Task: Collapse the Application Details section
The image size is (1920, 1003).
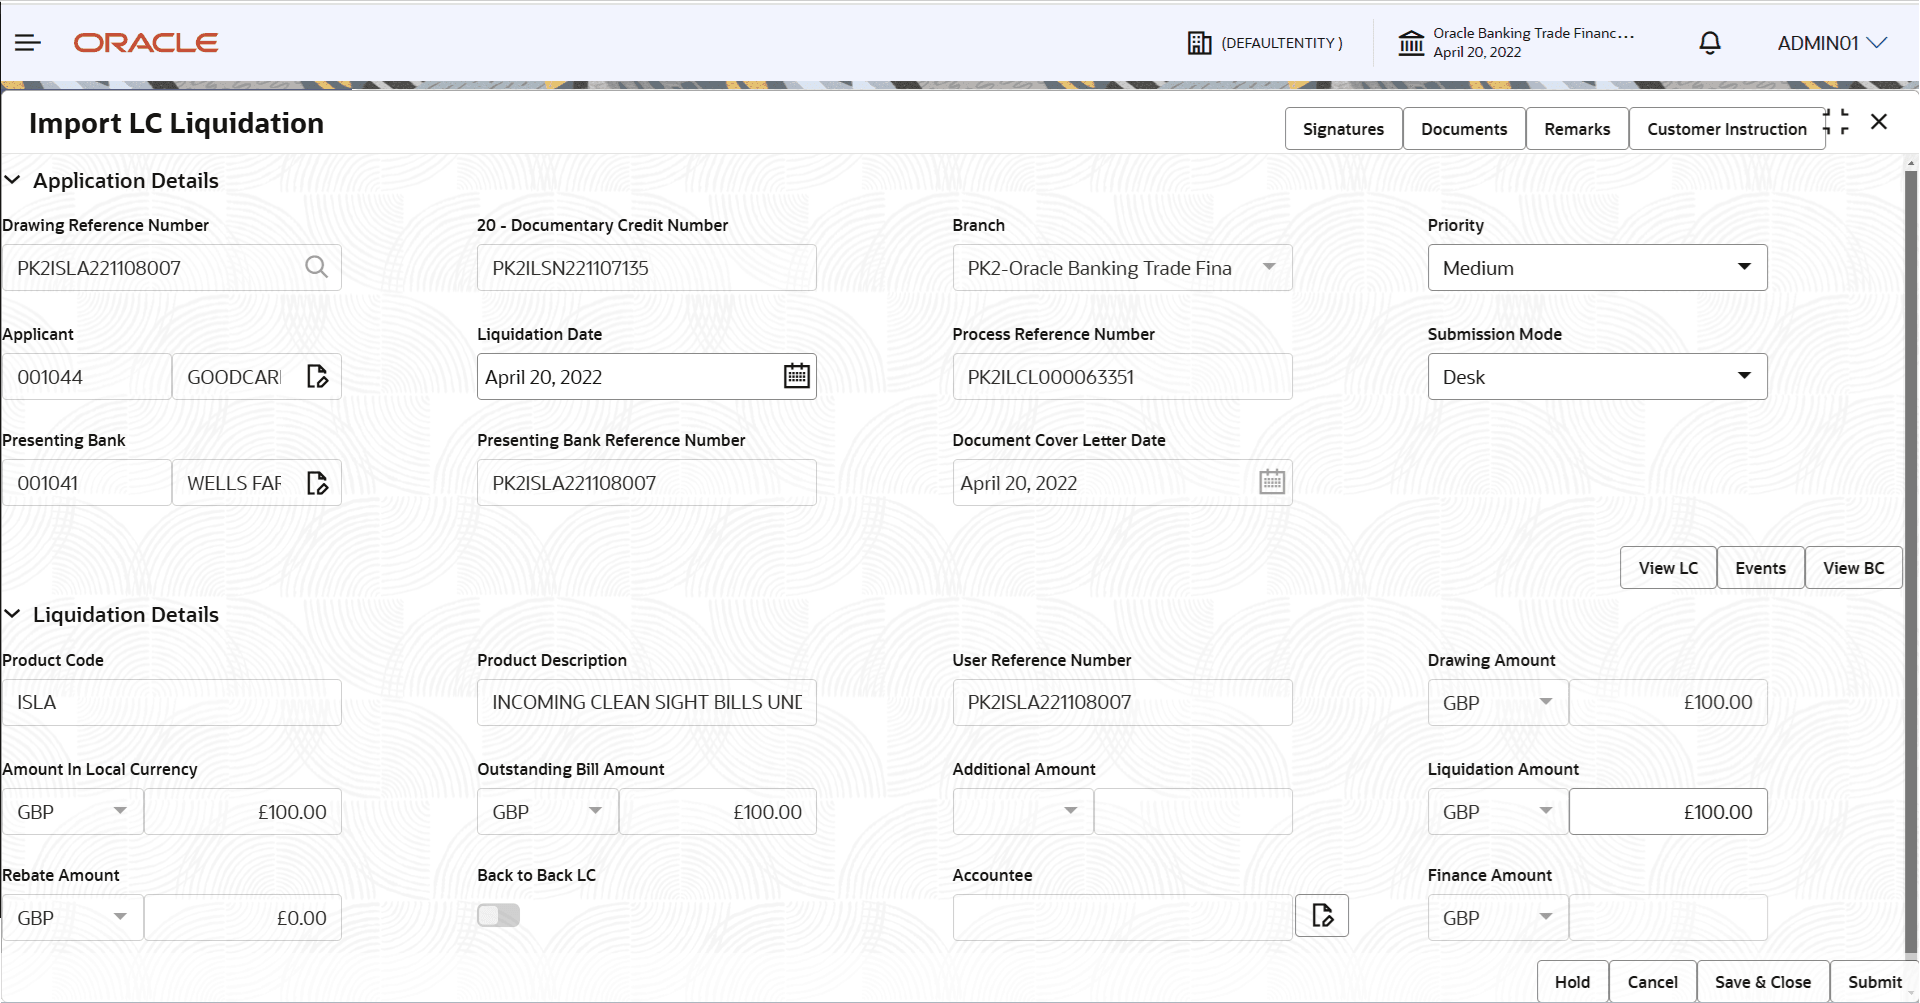Action: (x=13, y=180)
